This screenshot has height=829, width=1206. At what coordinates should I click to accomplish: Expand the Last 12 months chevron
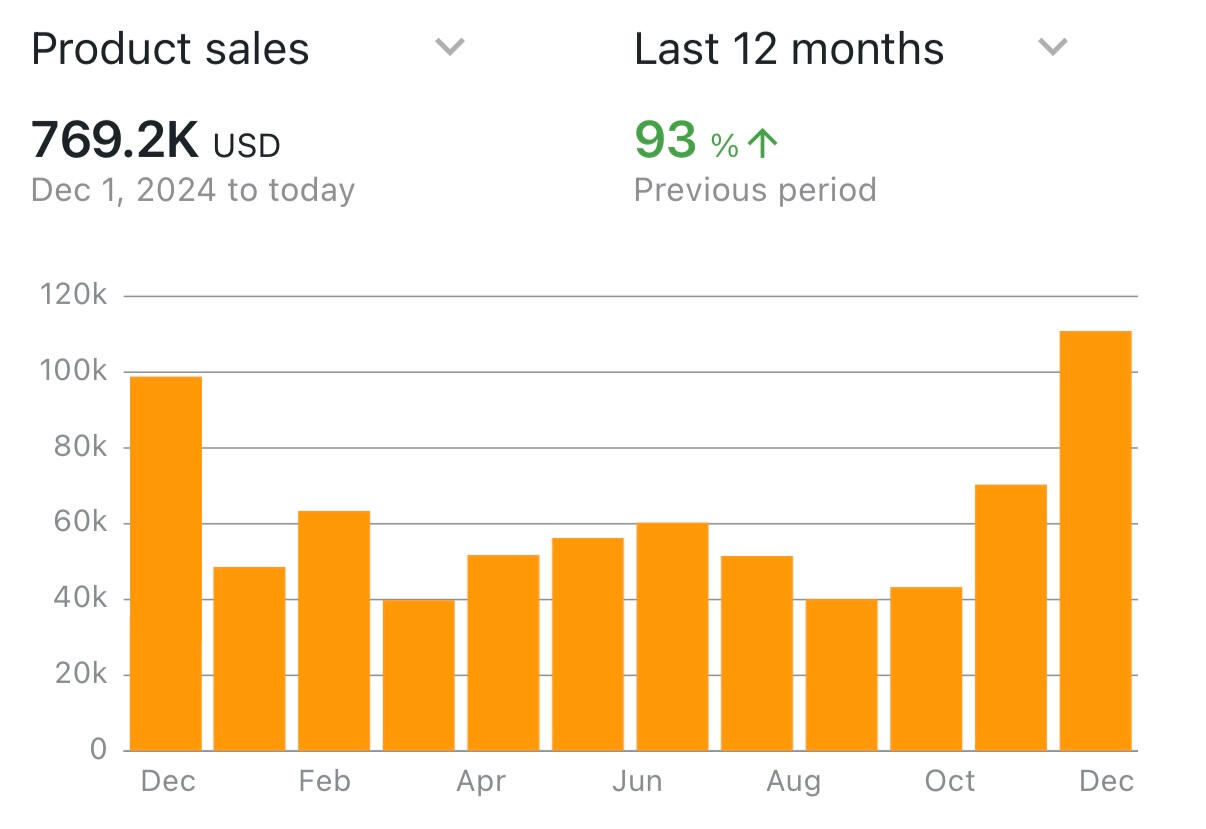[x=1052, y=47]
